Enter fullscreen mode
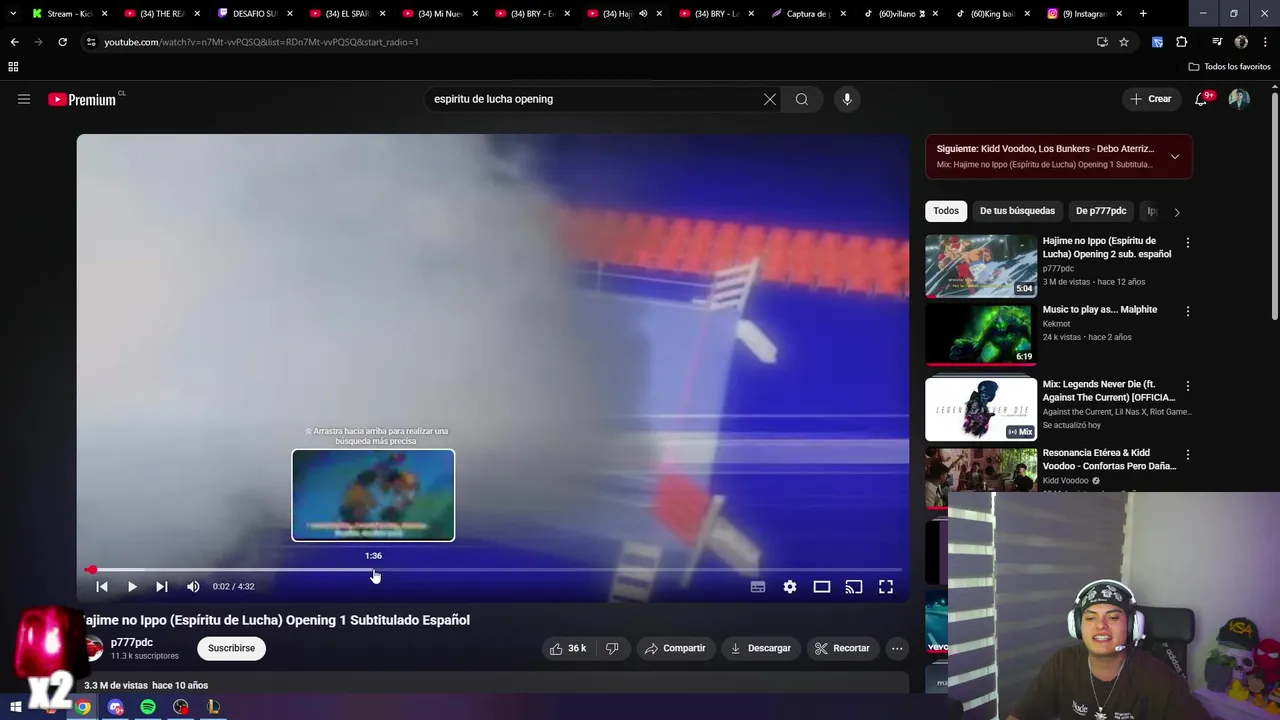 pos(886,587)
